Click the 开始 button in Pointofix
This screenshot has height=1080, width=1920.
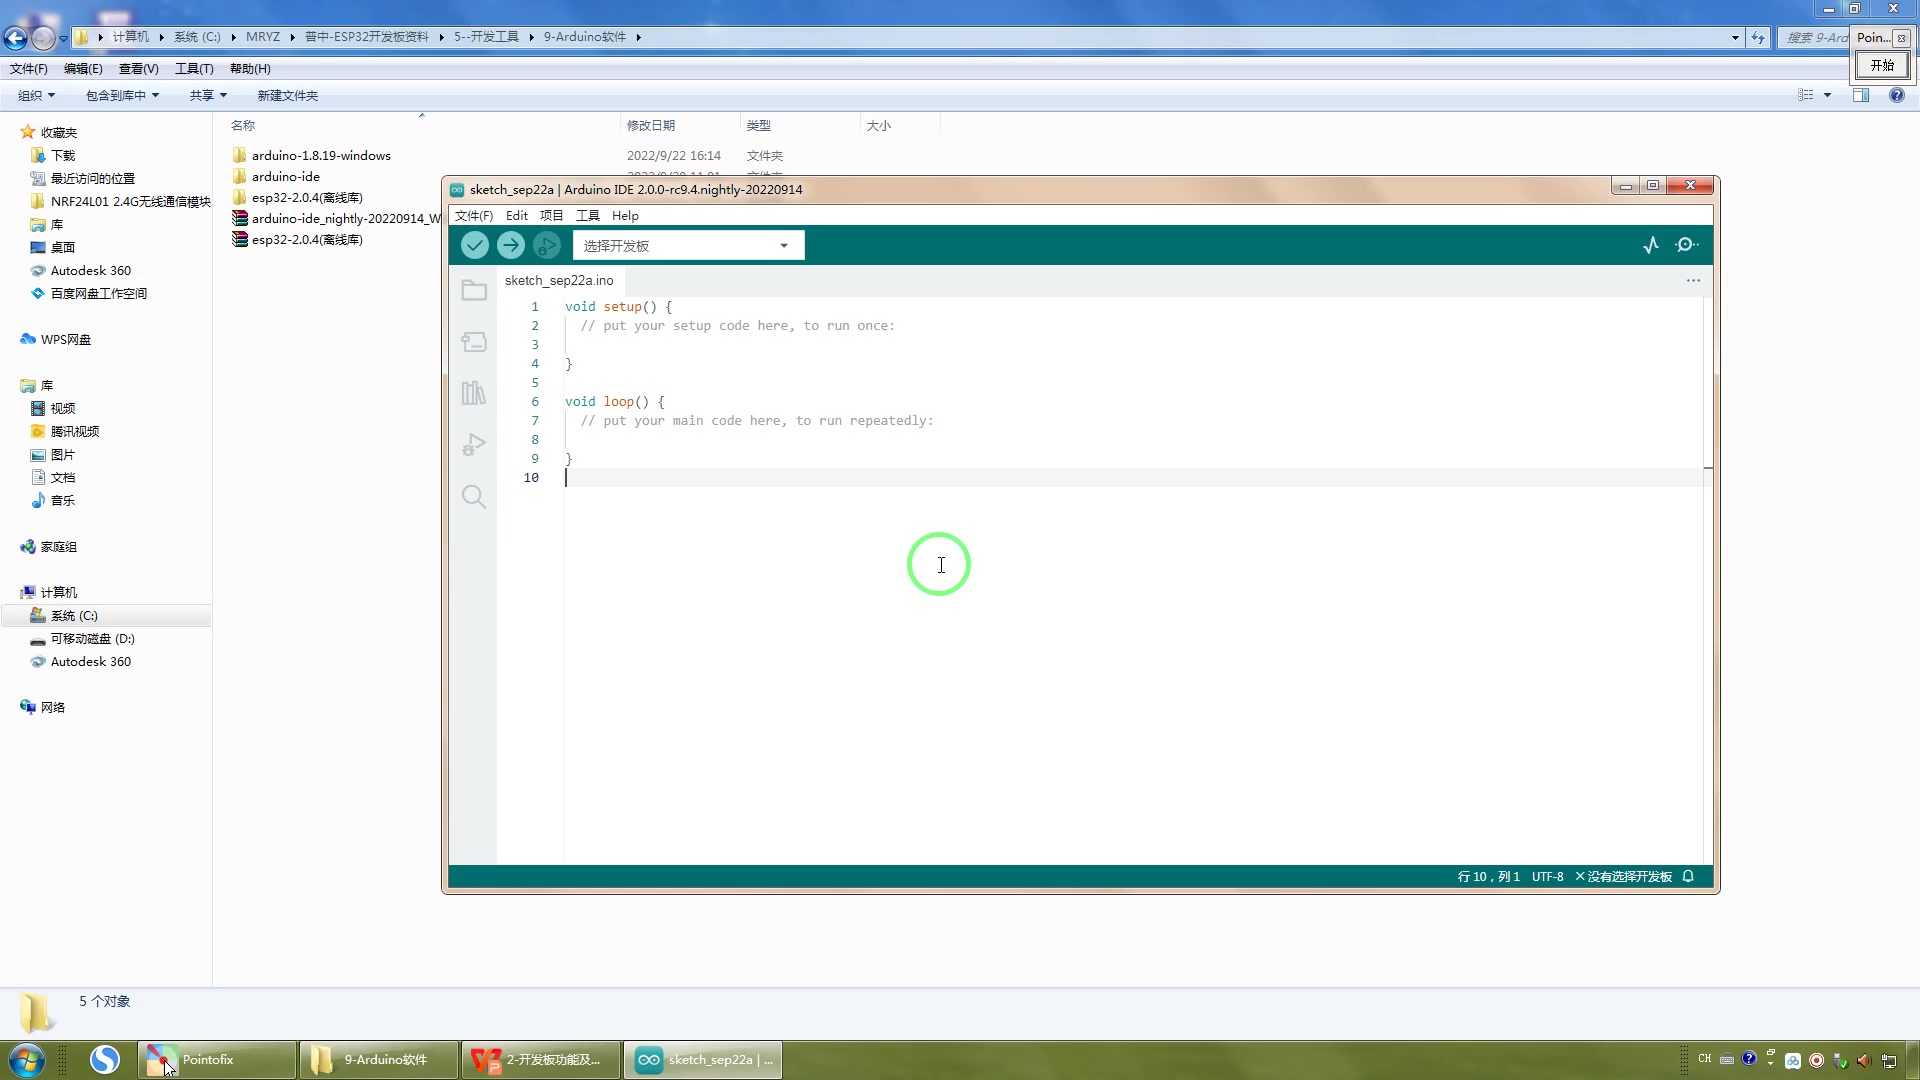[x=1882, y=66]
